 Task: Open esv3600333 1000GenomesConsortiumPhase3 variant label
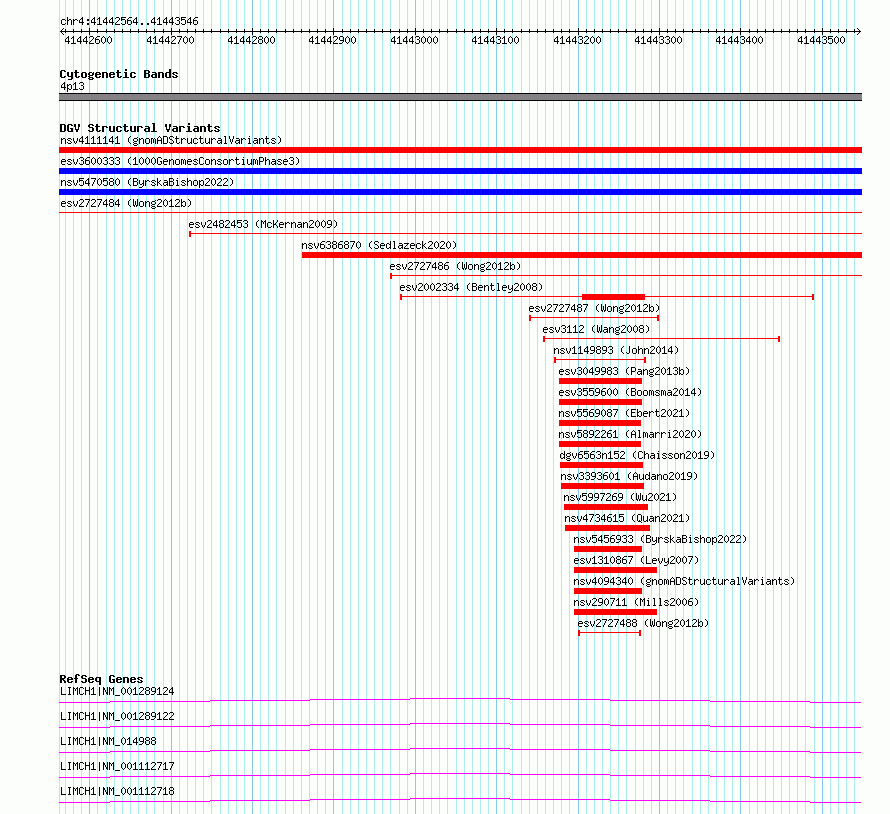tap(180, 161)
